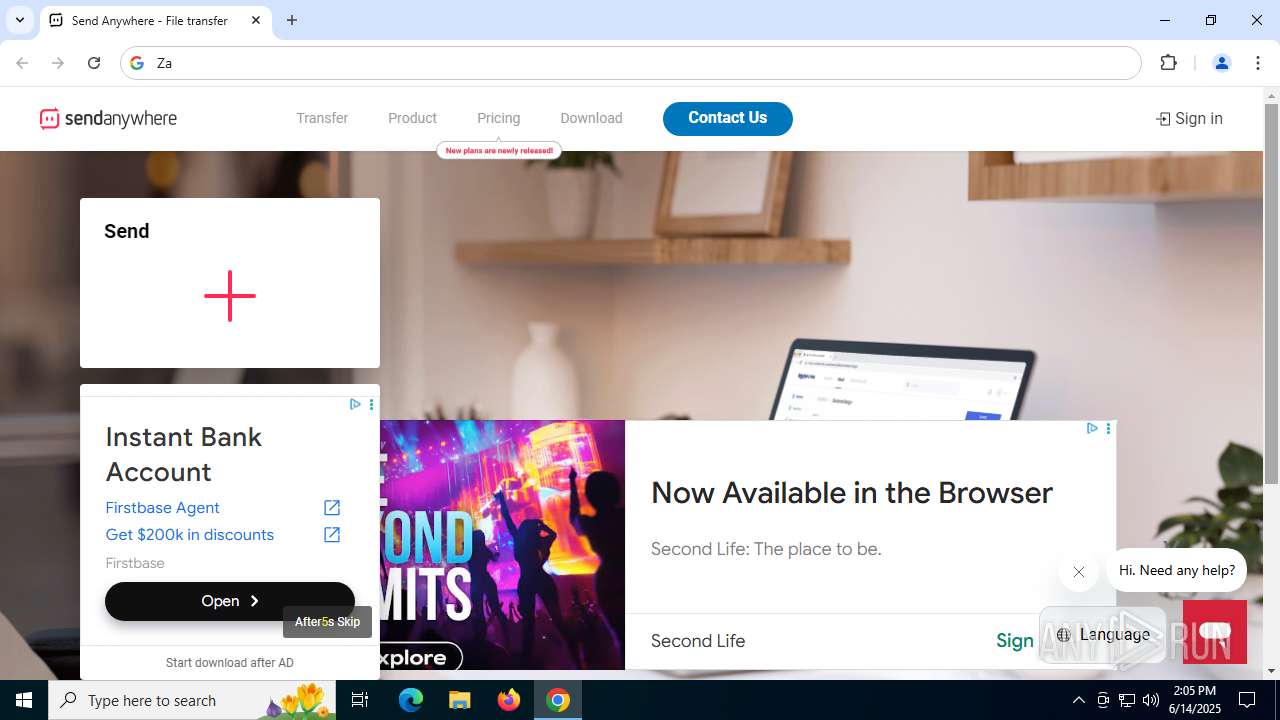Show hidden system tray icons
Viewport: 1280px width, 720px height.
click(1078, 700)
